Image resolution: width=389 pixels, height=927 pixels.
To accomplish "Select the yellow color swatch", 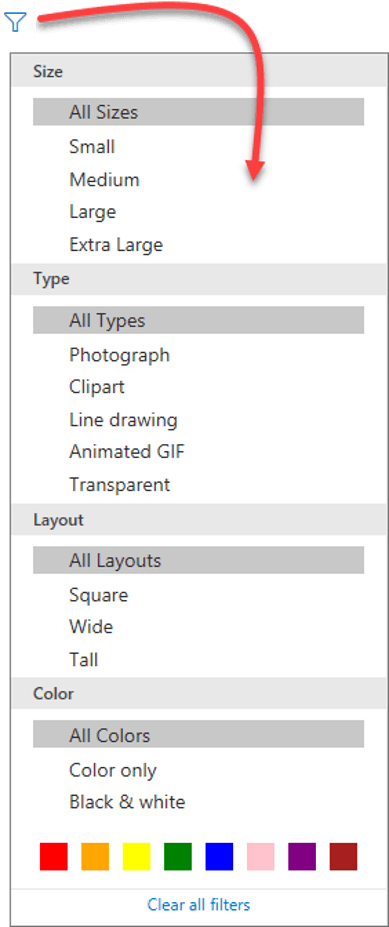I will (x=137, y=857).
